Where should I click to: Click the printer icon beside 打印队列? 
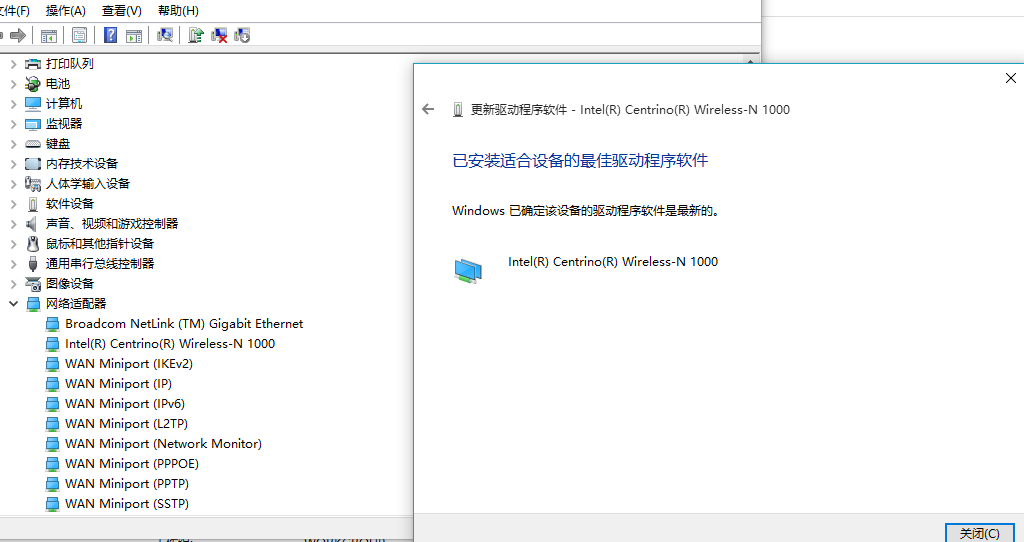point(33,64)
